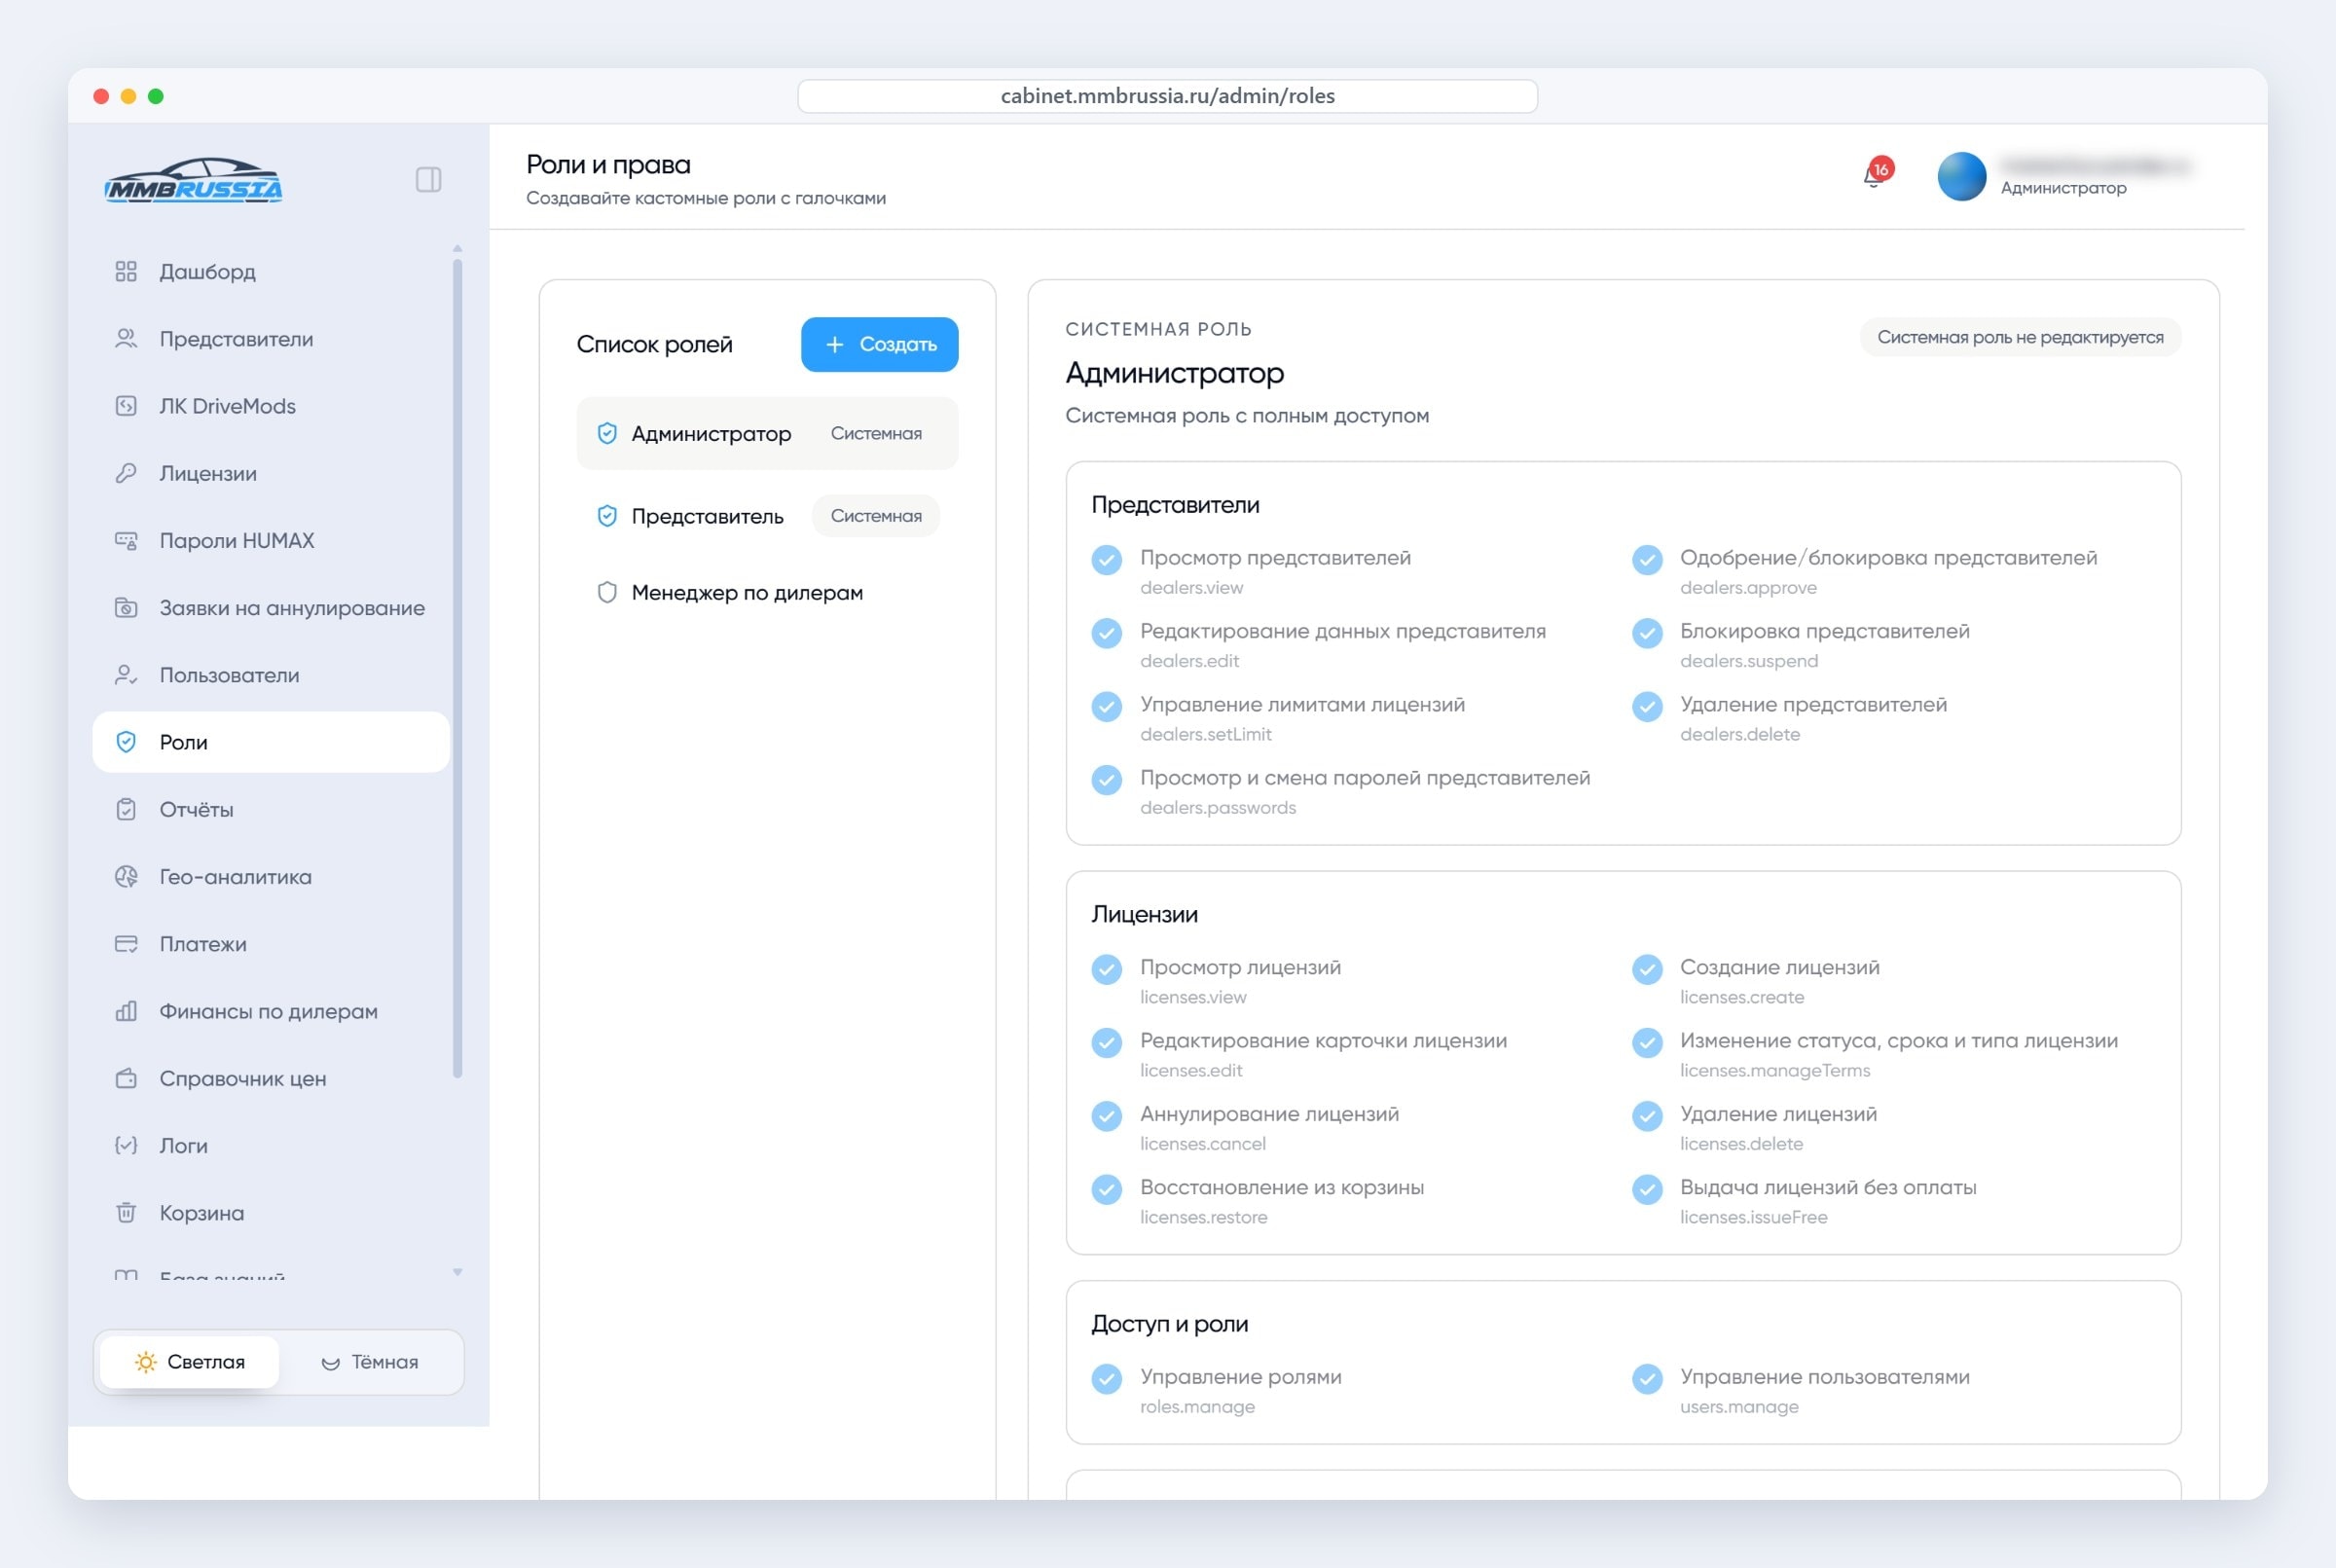Open Справочник цен in the sidebar
Viewport: 2336px width, 1568px height.
click(x=271, y=1078)
